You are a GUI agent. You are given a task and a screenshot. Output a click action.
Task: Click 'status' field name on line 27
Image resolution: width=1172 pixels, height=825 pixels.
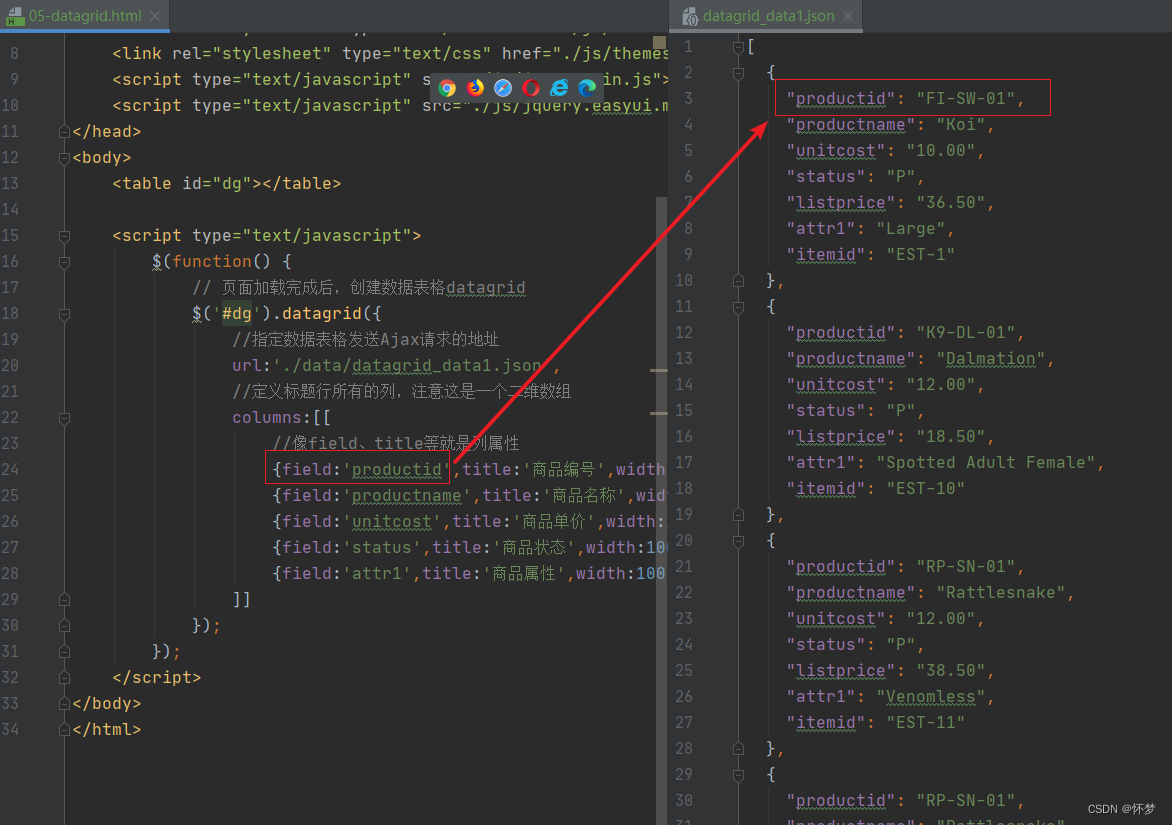382,548
